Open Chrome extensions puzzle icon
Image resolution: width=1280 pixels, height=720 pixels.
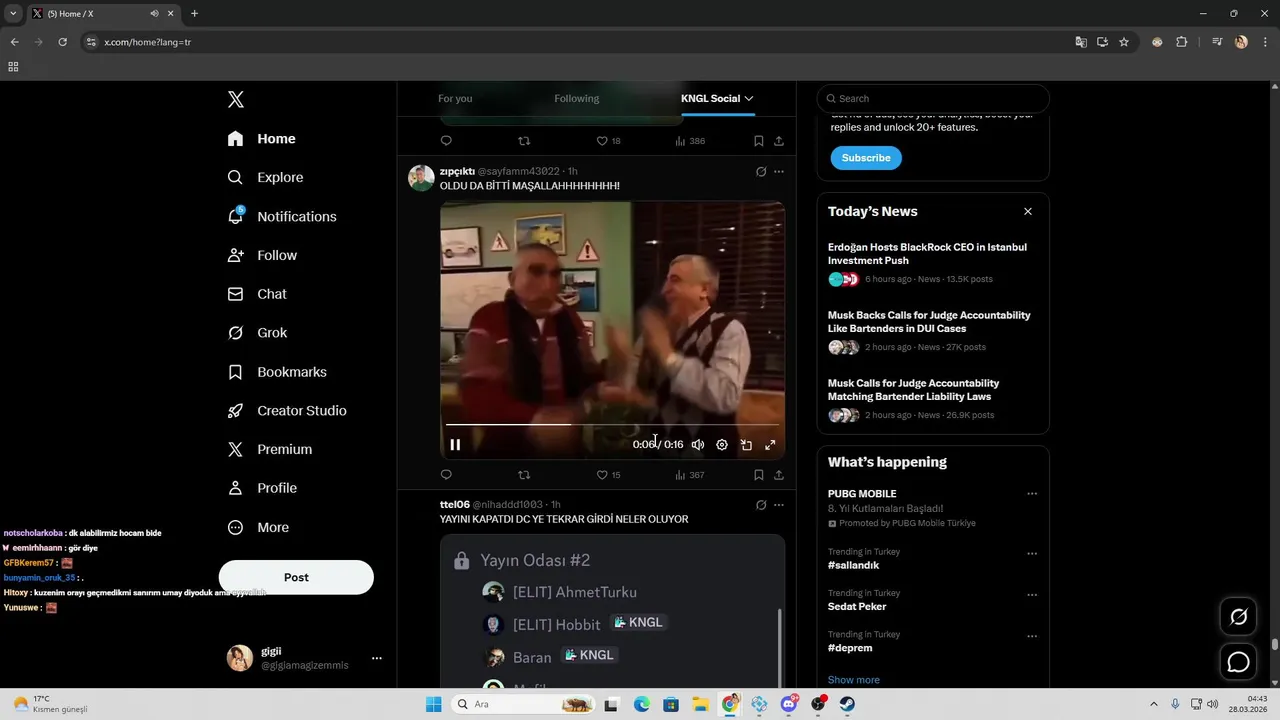[1182, 42]
